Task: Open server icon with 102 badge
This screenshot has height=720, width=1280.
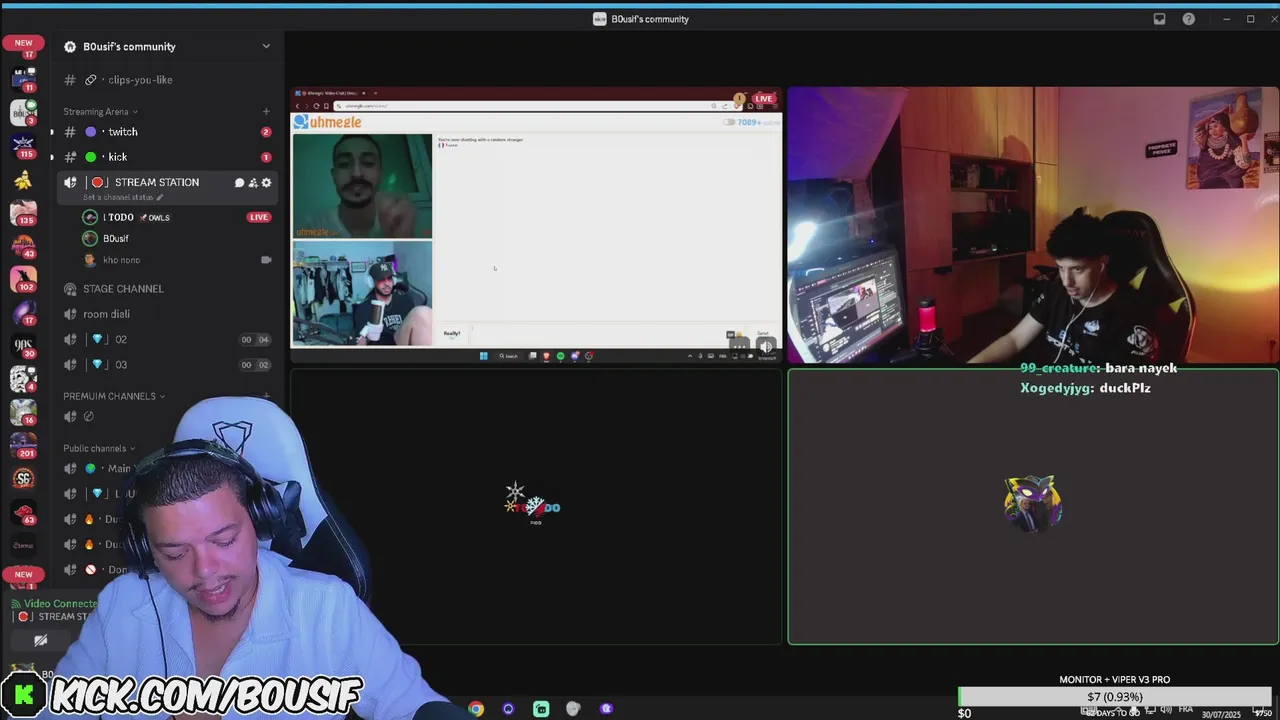Action: click(23, 278)
